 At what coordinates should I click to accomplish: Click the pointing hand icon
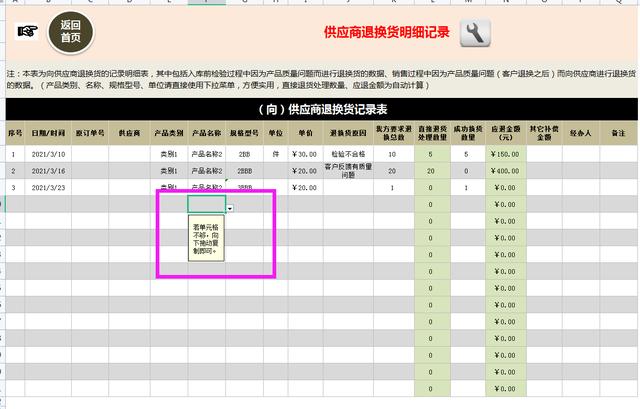[27, 31]
